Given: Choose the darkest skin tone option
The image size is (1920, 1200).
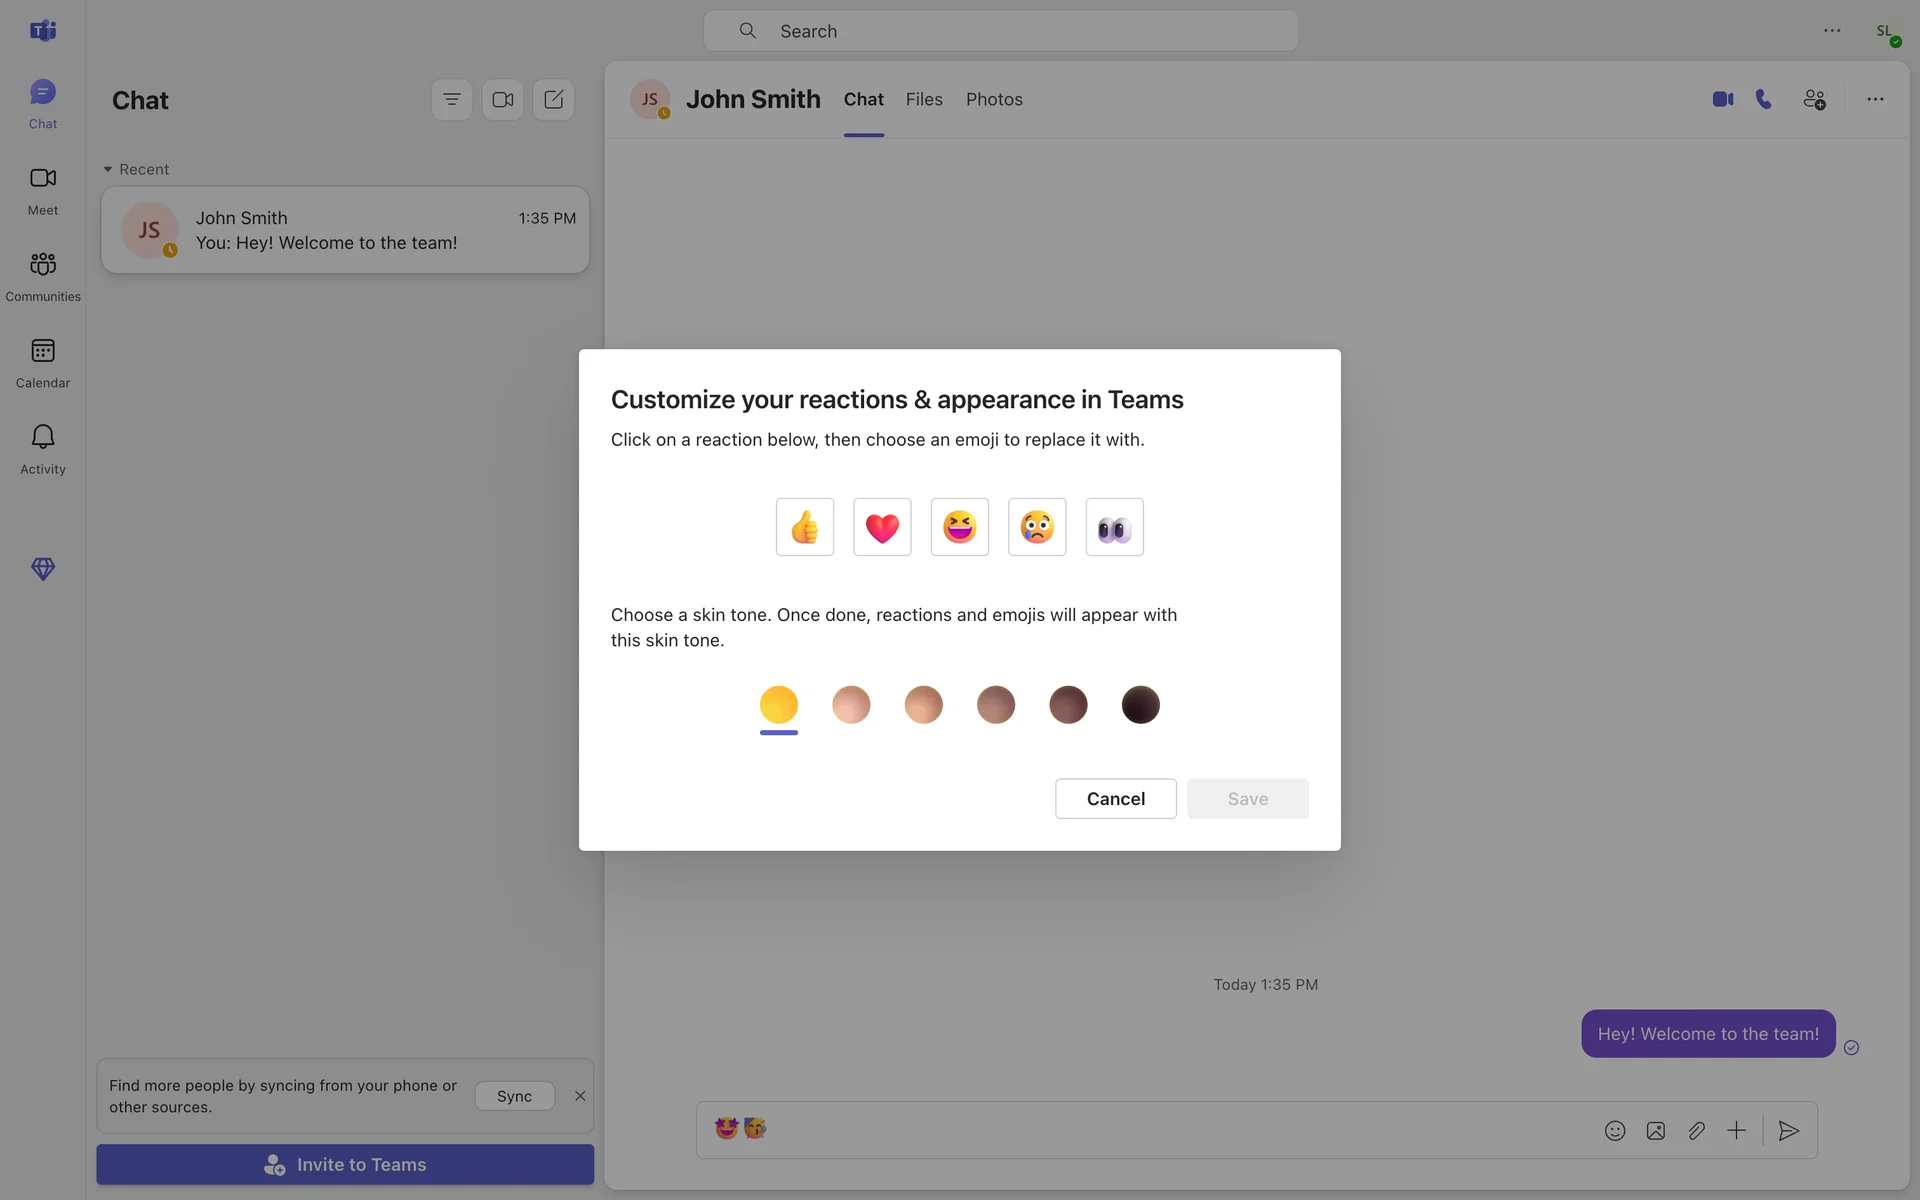Looking at the screenshot, I should point(1140,704).
